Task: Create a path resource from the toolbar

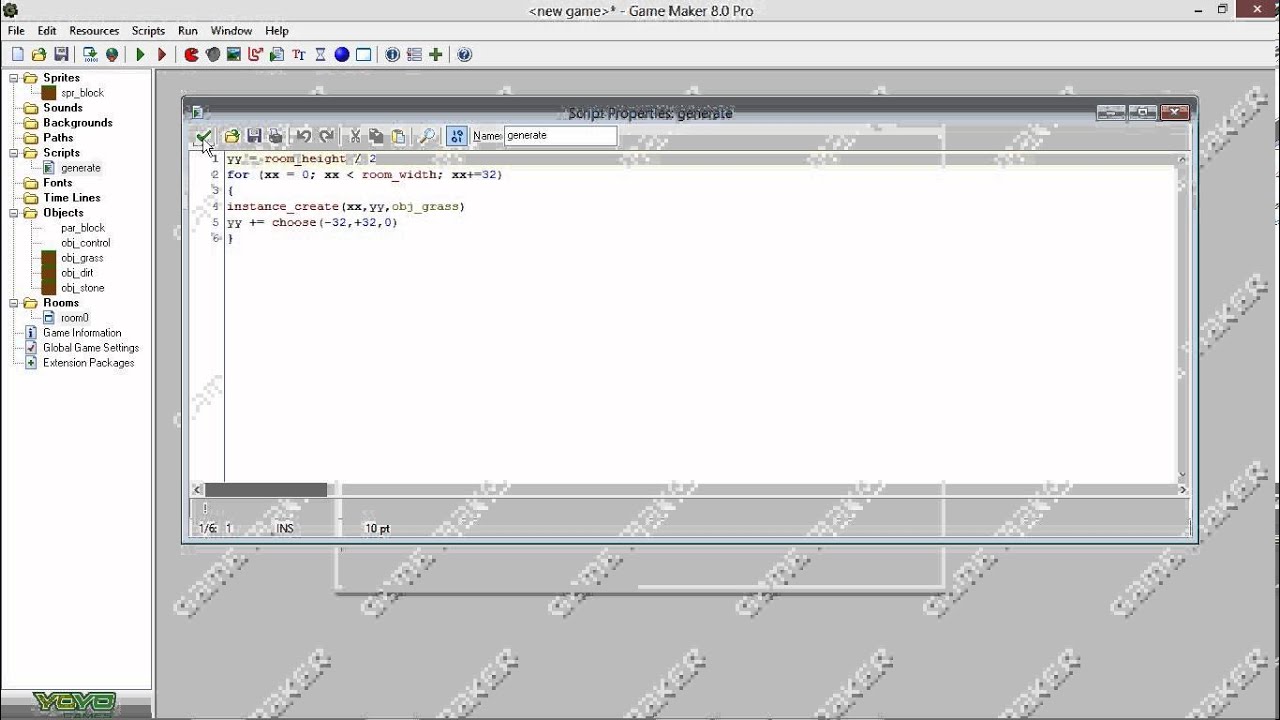Action: (256, 55)
